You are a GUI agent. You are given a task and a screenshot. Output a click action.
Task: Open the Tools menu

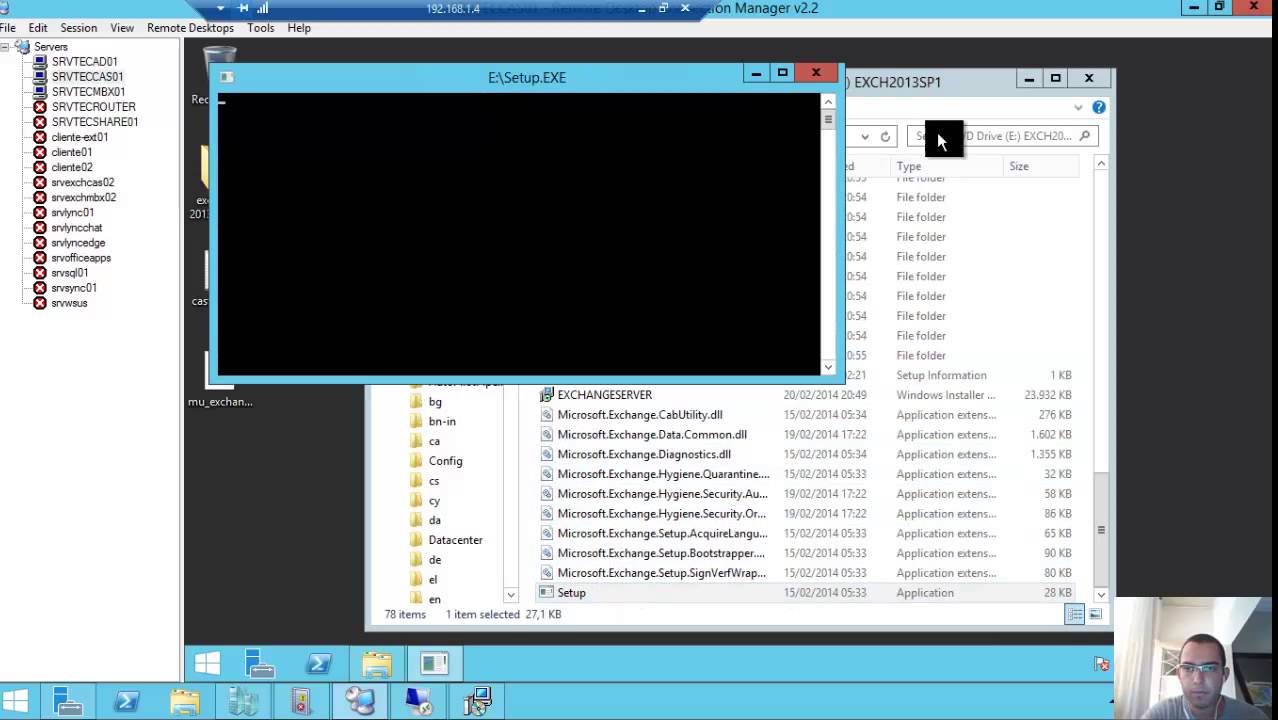click(261, 28)
